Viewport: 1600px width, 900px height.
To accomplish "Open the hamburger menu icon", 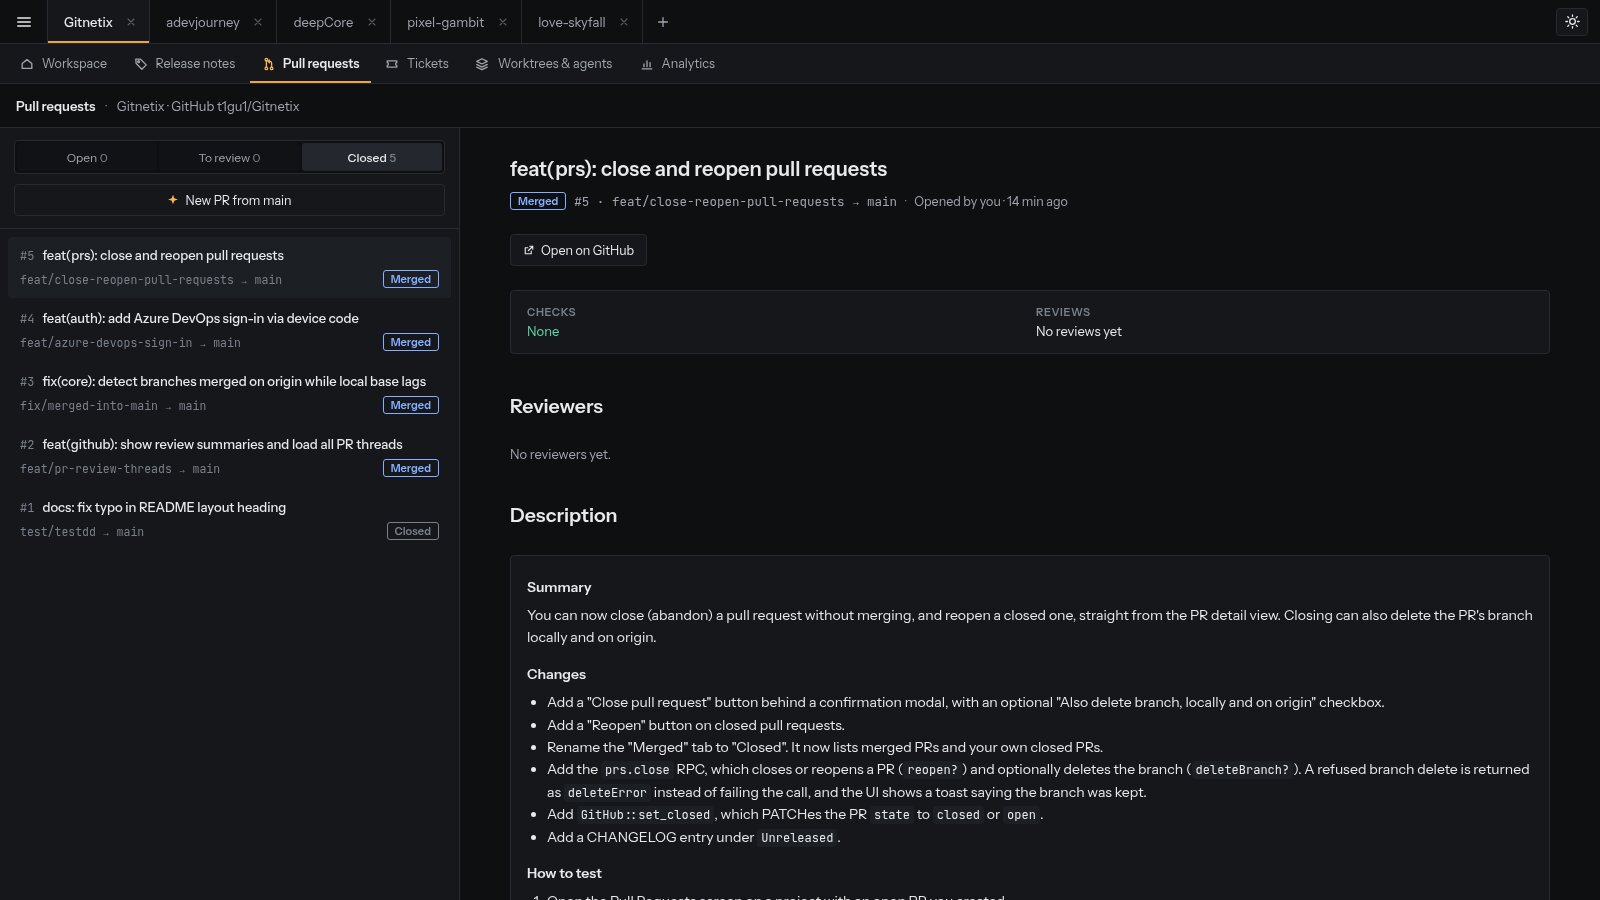I will tap(24, 22).
